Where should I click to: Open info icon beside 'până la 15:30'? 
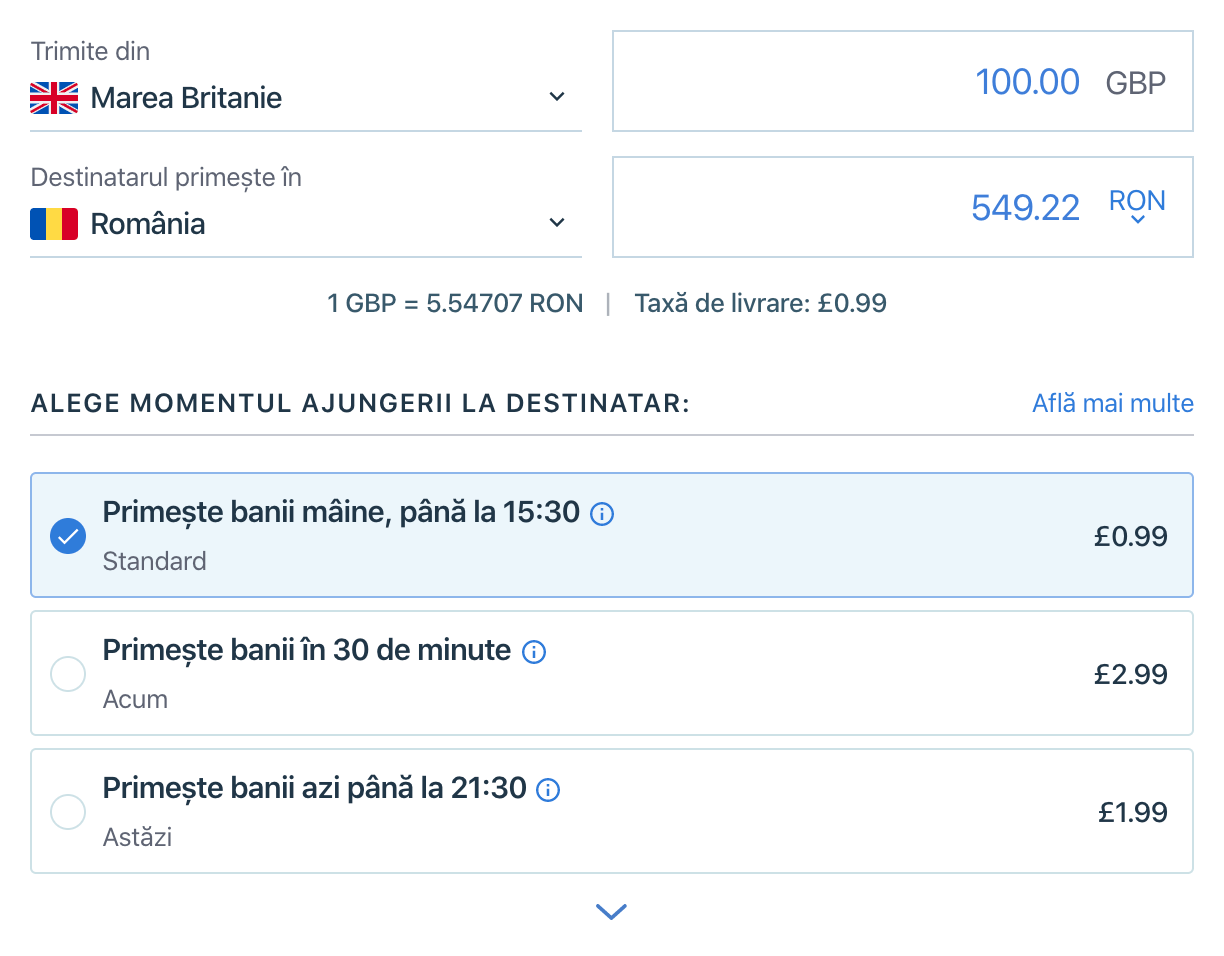pyautogui.click(x=602, y=514)
